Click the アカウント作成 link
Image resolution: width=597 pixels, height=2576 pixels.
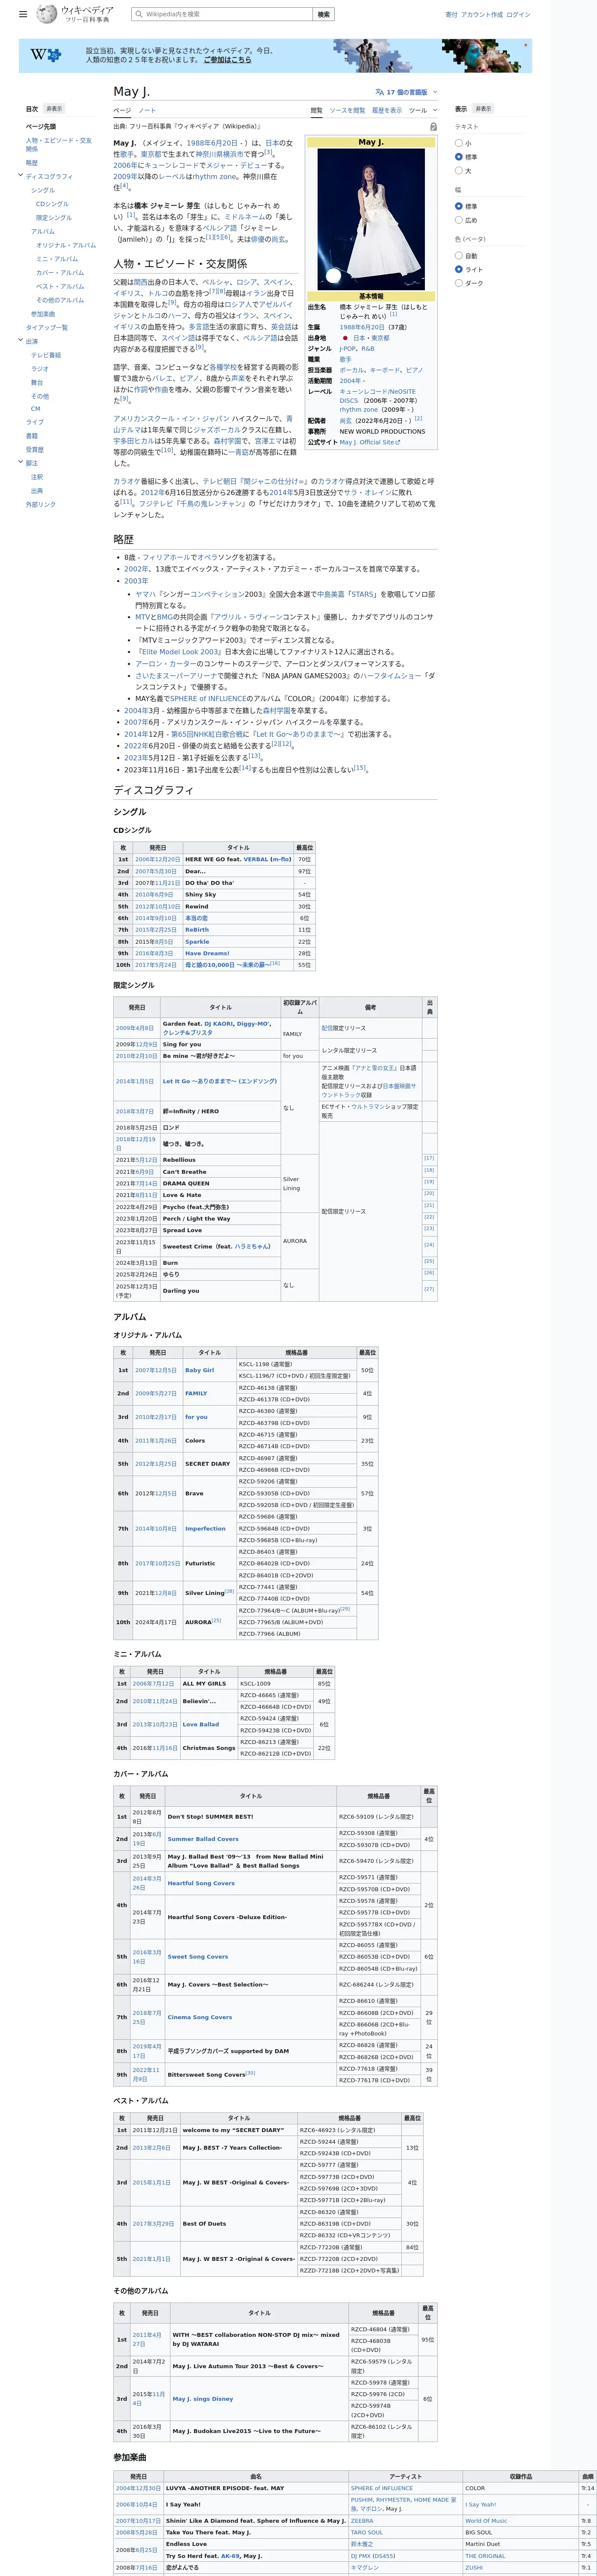[481, 15]
